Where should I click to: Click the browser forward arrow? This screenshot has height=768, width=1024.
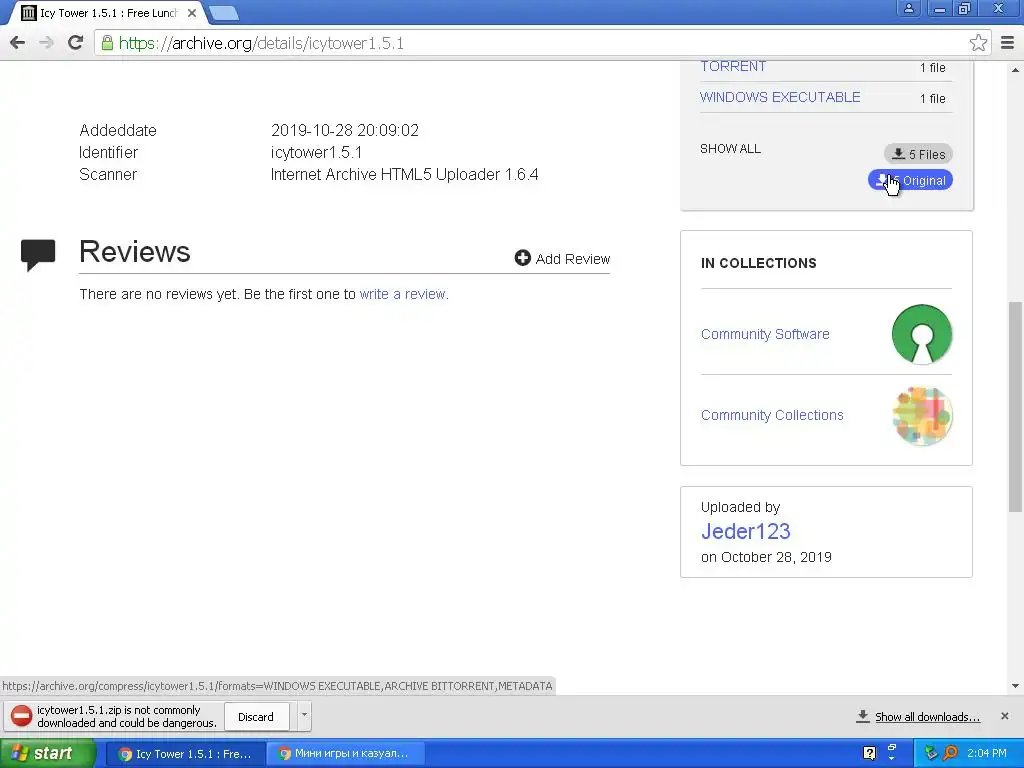click(x=46, y=43)
